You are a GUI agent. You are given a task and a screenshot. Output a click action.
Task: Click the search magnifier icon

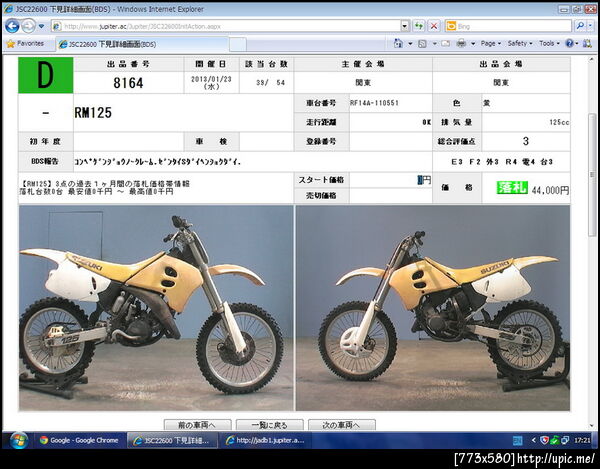(580, 26)
